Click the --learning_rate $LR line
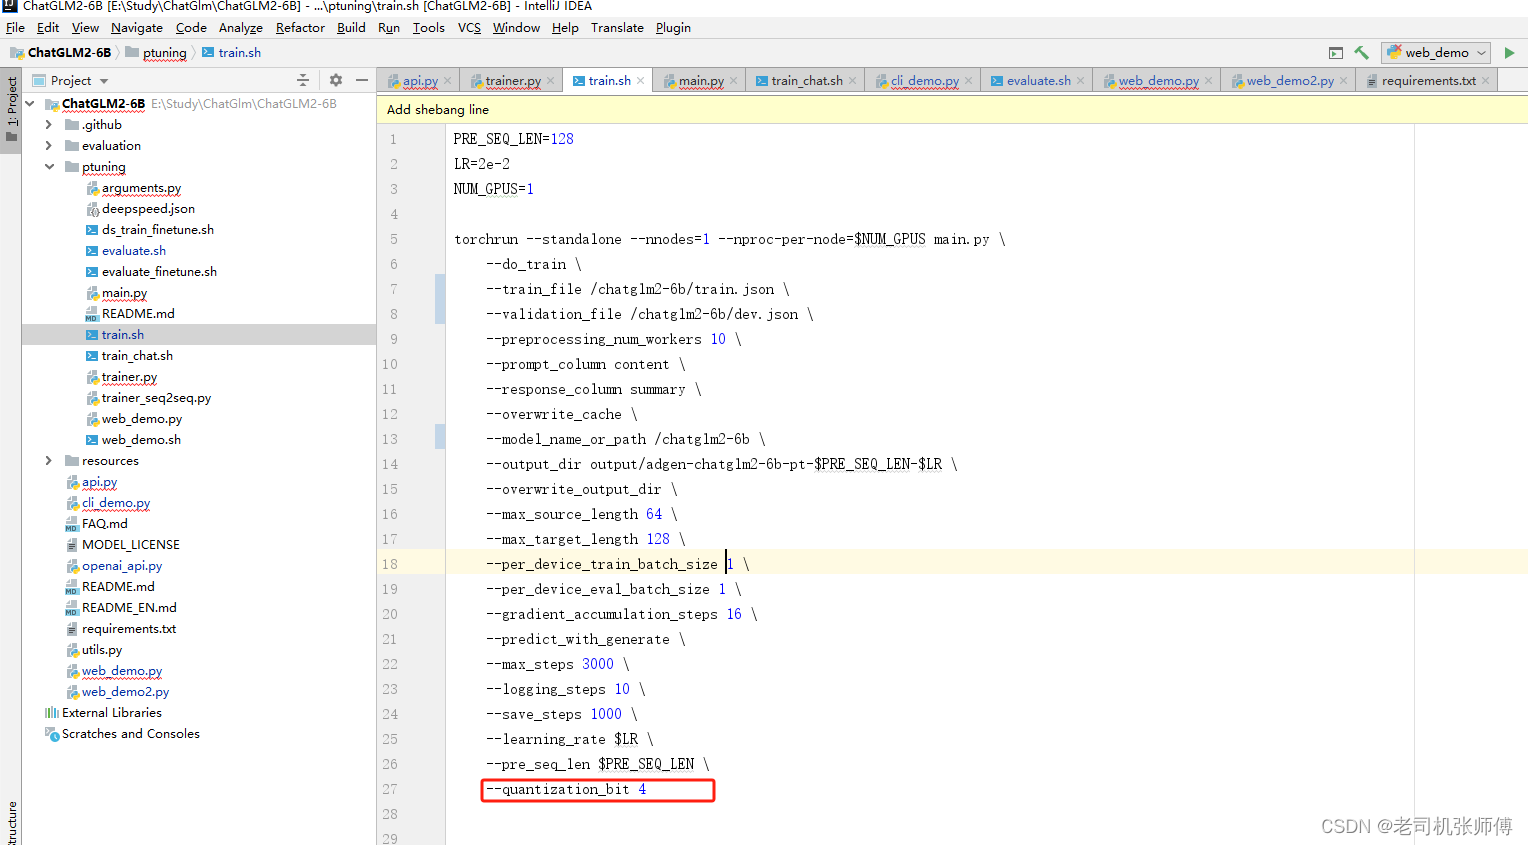The width and height of the screenshot is (1528, 845). [x=570, y=739]
